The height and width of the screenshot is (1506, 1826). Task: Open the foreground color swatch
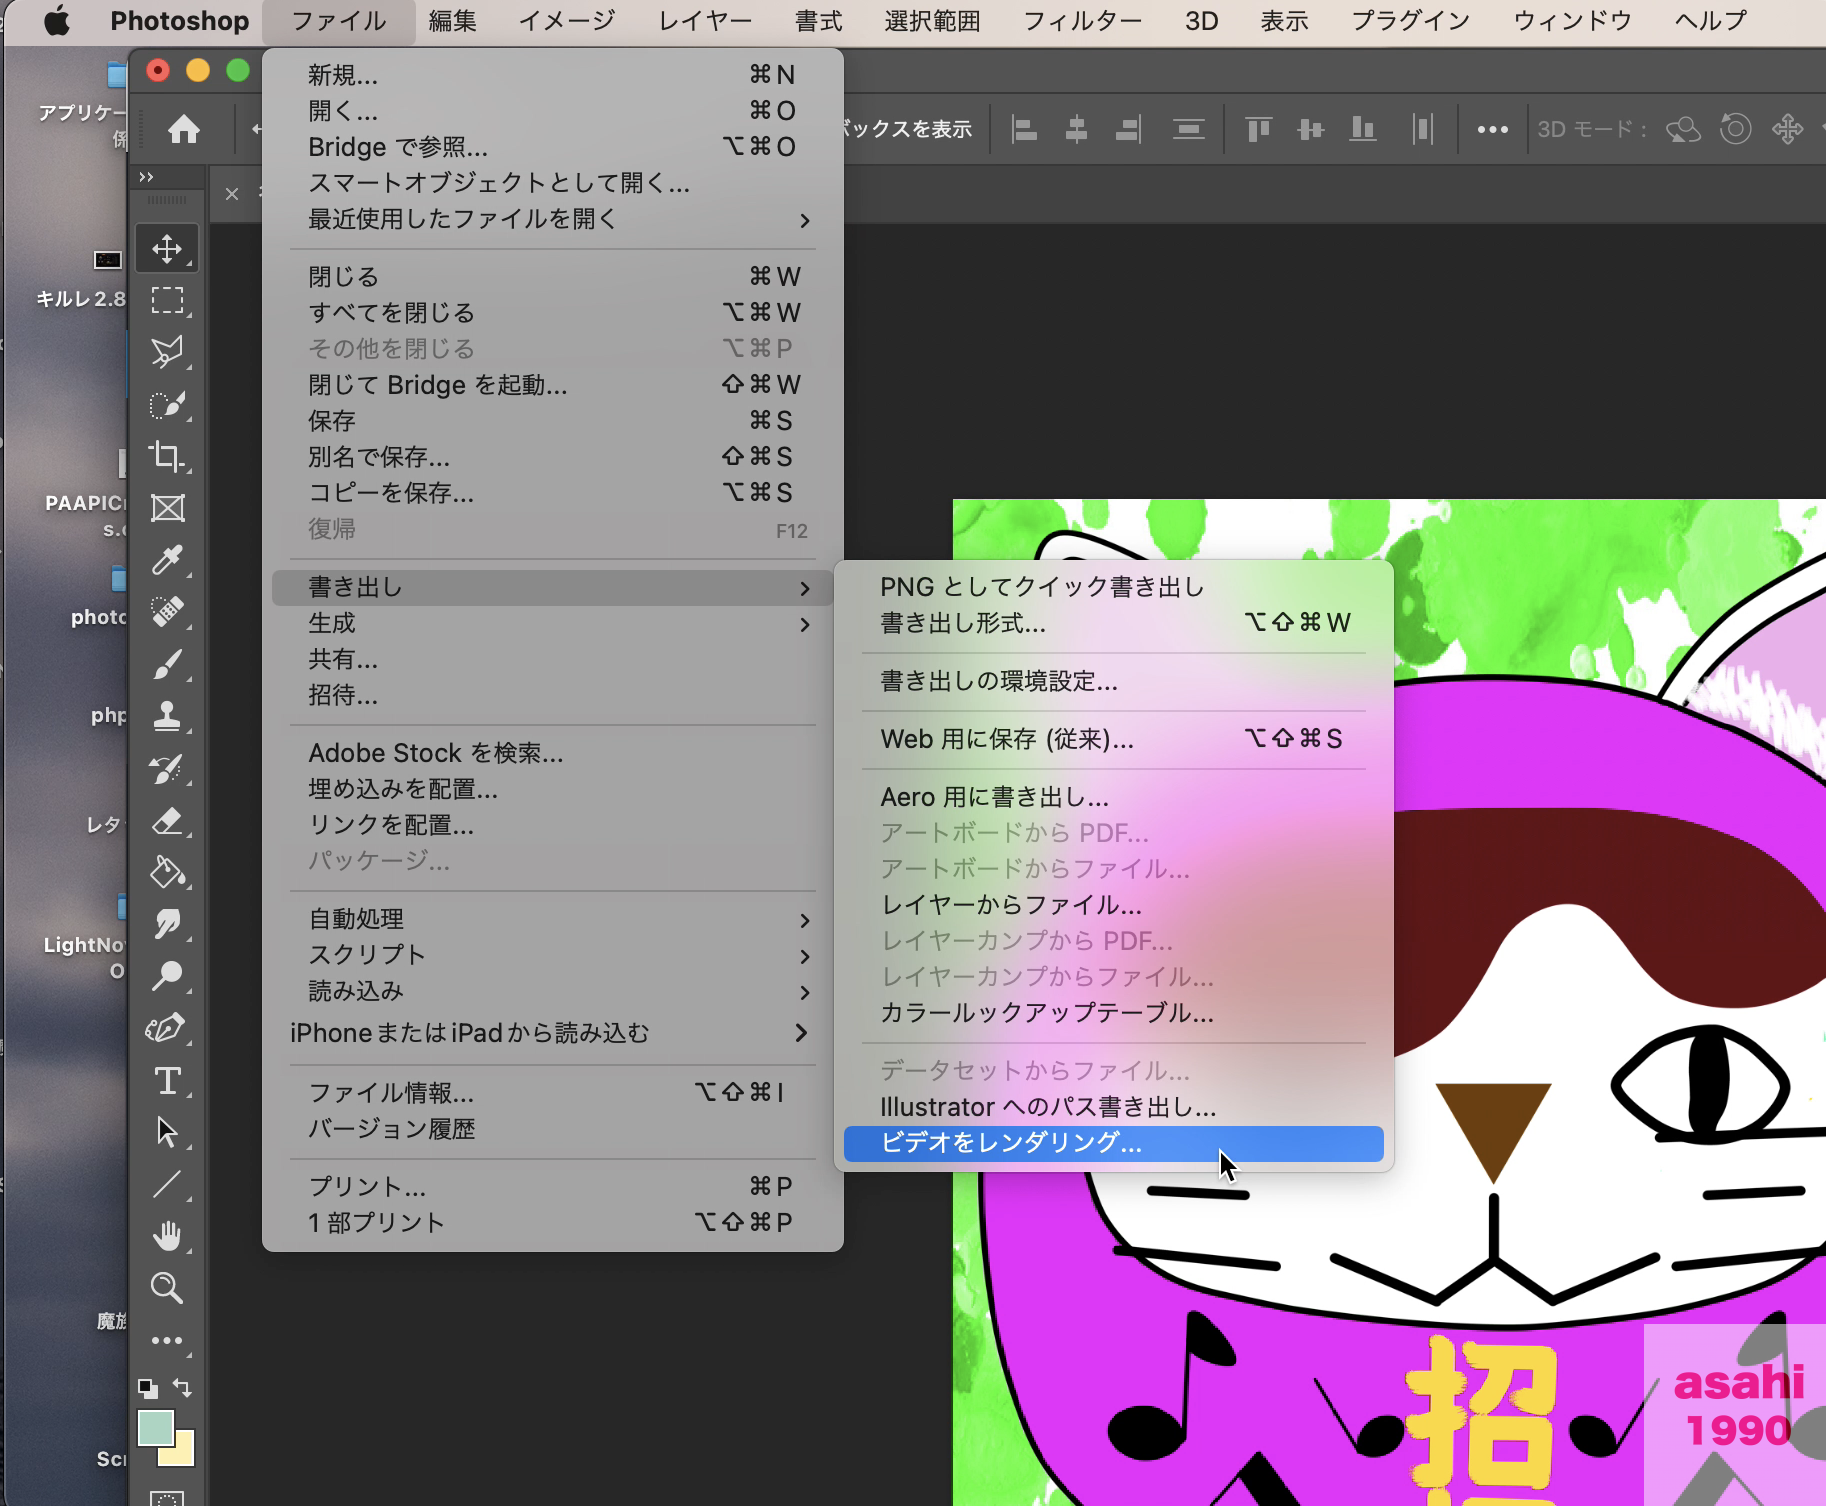point(155,1428)
